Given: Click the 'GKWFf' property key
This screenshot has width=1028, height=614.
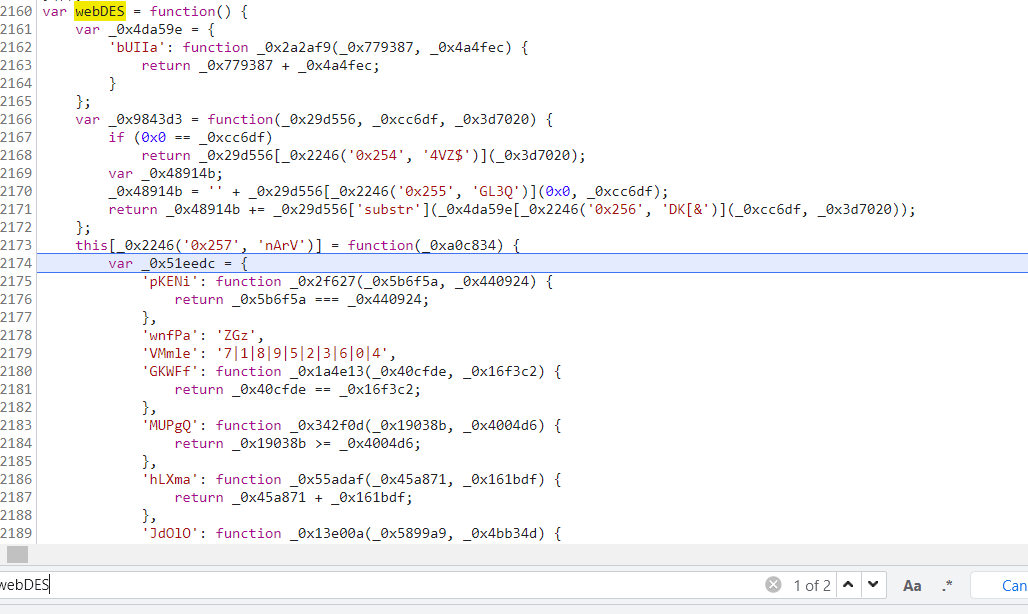Looking at the screenshot, I should click(x=170, y=372).
